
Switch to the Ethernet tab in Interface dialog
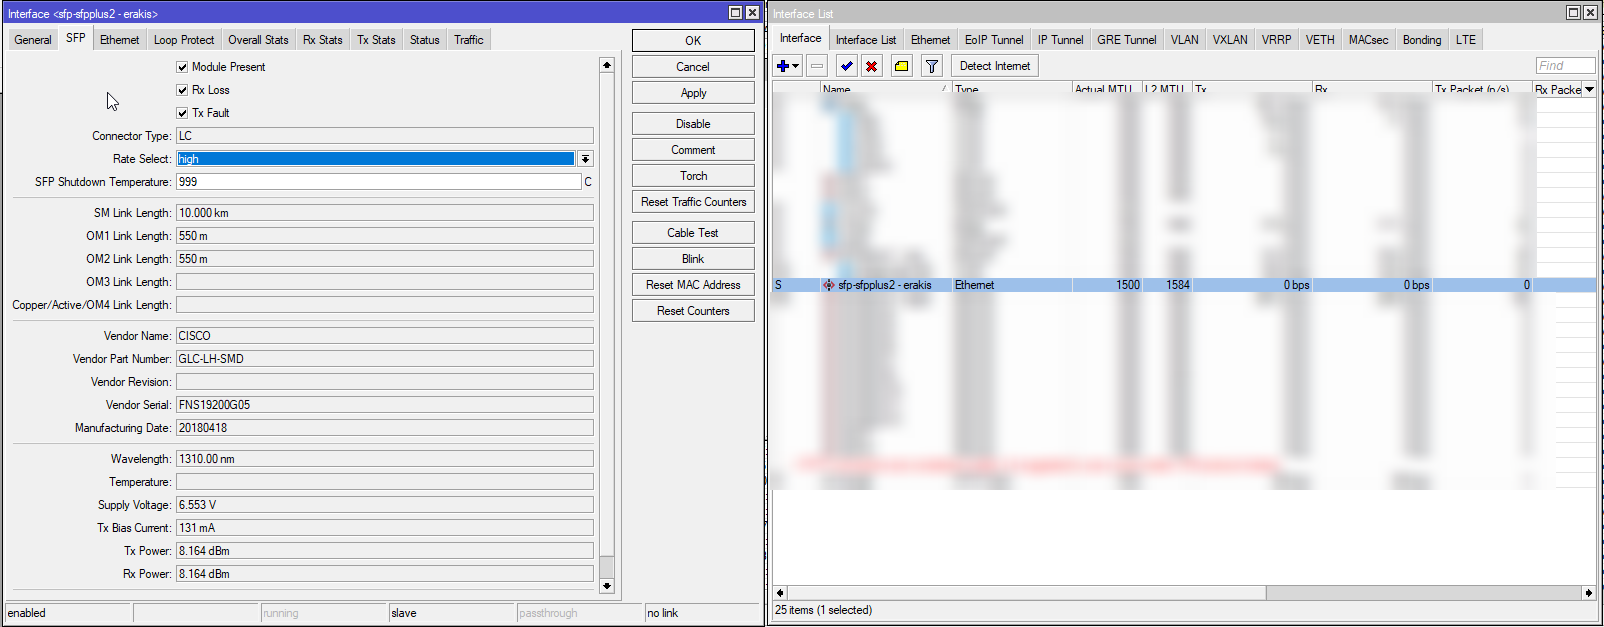coord(120,40)
